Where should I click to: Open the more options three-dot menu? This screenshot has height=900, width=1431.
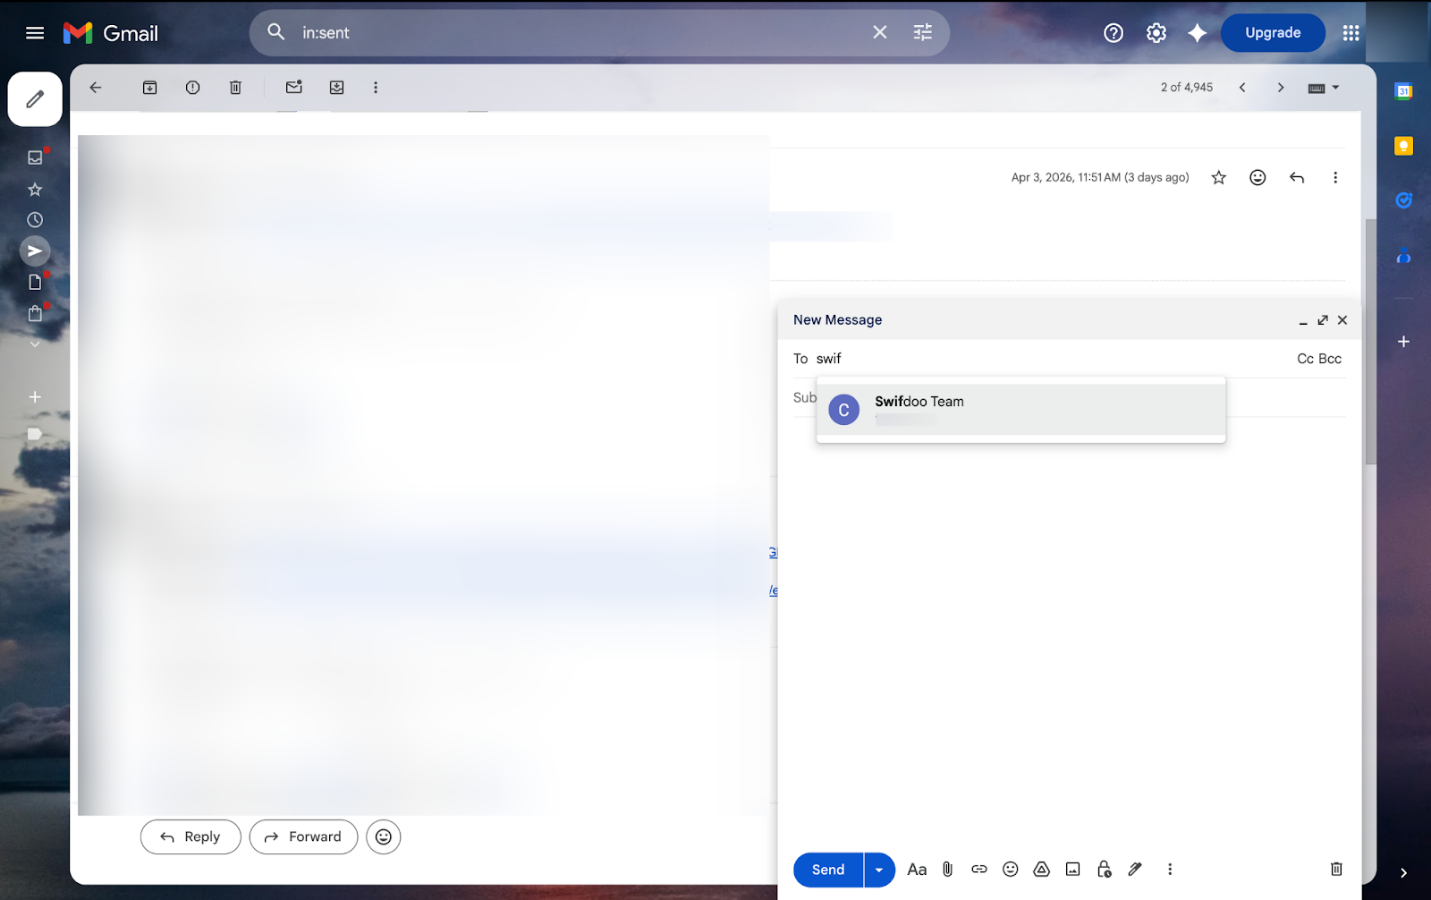[x=375, y=87]
